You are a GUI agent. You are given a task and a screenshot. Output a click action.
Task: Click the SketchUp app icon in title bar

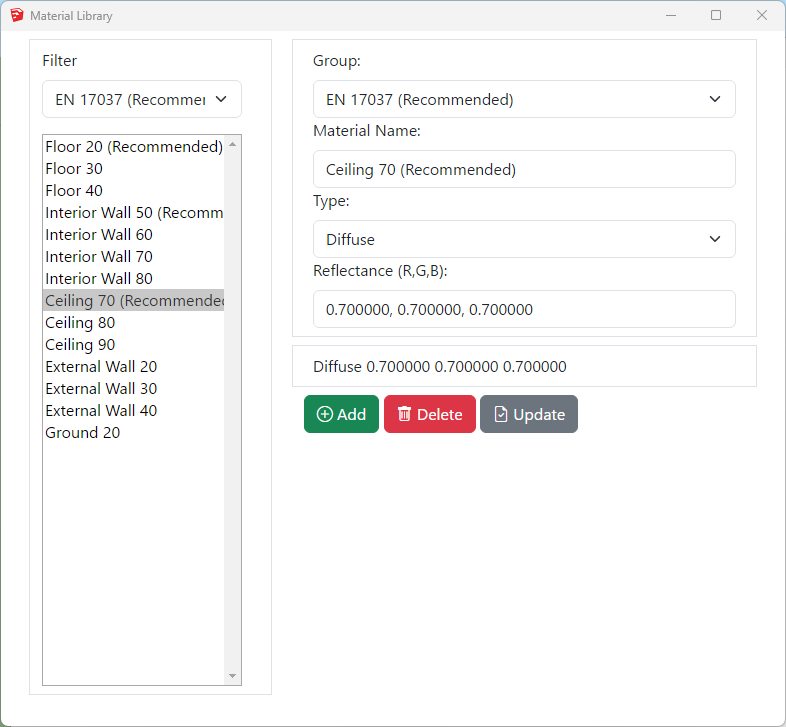(x=16, y=16)
